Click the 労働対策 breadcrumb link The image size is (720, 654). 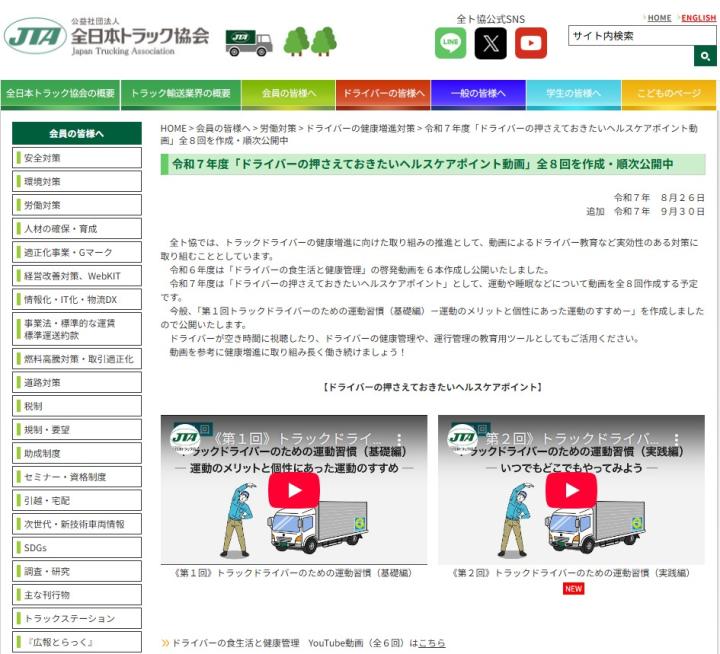point(277,129)
